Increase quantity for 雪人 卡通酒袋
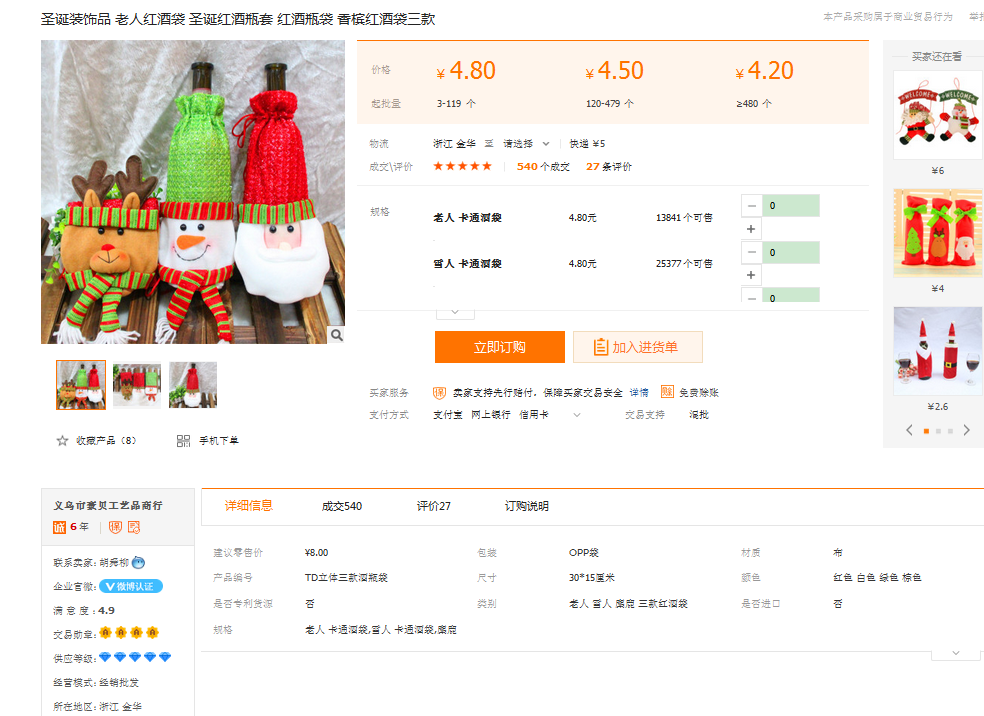This screenshot has width=984, height=716. pos(751,275)
